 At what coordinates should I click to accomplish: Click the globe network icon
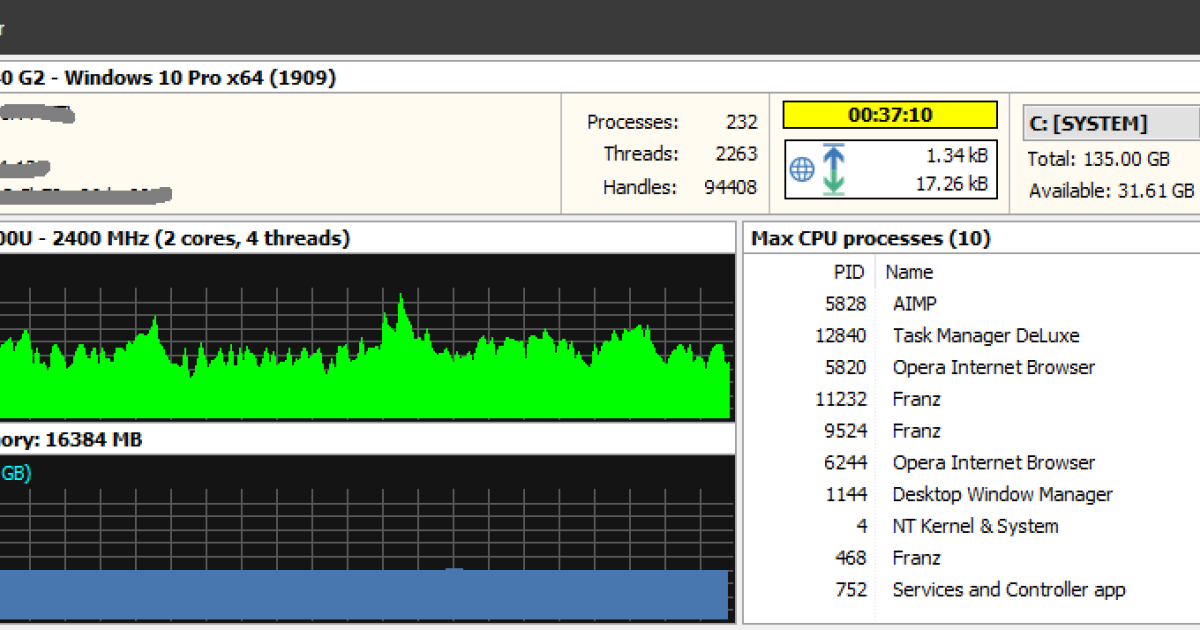click(x=802, y=168)
